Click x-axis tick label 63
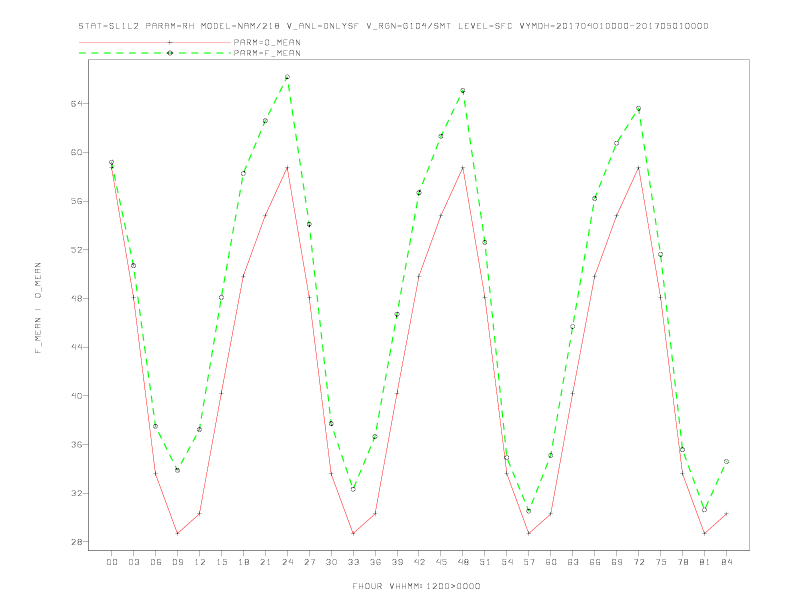792x612 pixels. (573, 562)
